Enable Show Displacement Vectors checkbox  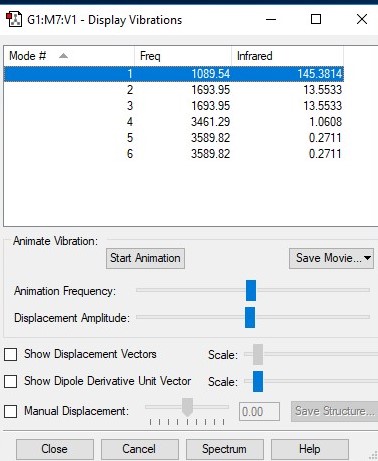point(11,354)
